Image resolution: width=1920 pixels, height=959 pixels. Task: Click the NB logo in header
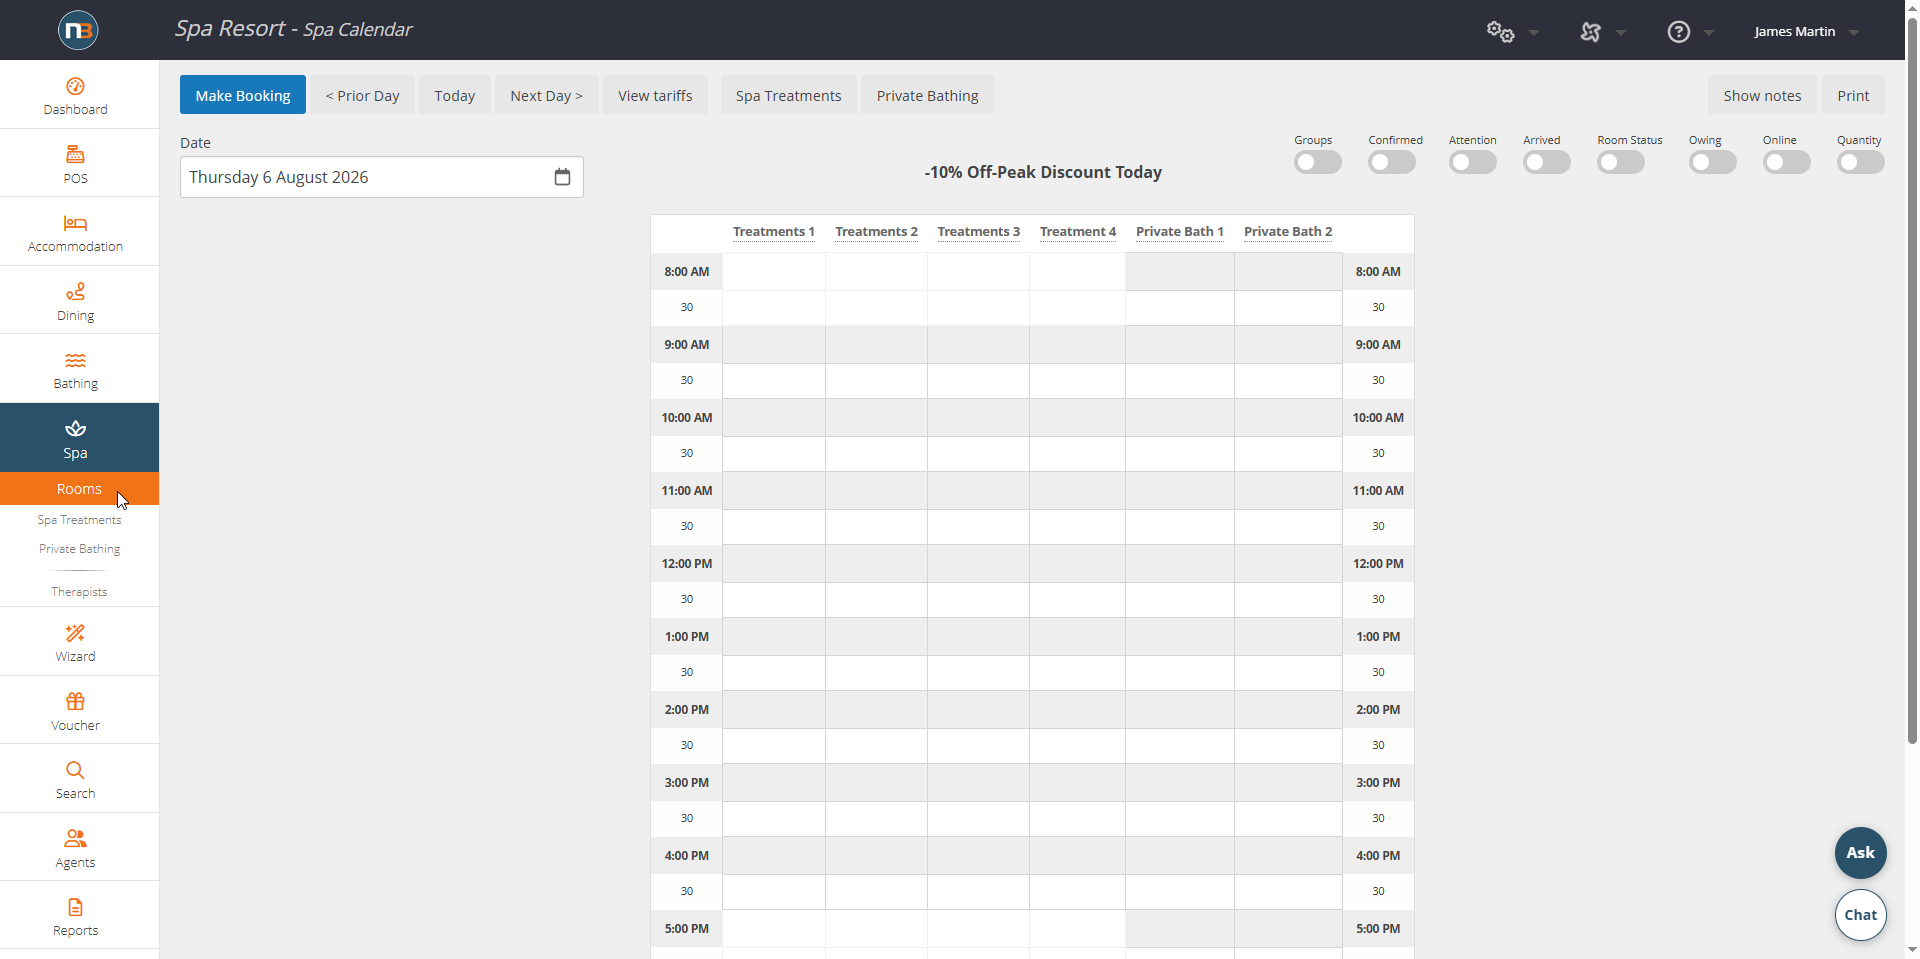78,30
